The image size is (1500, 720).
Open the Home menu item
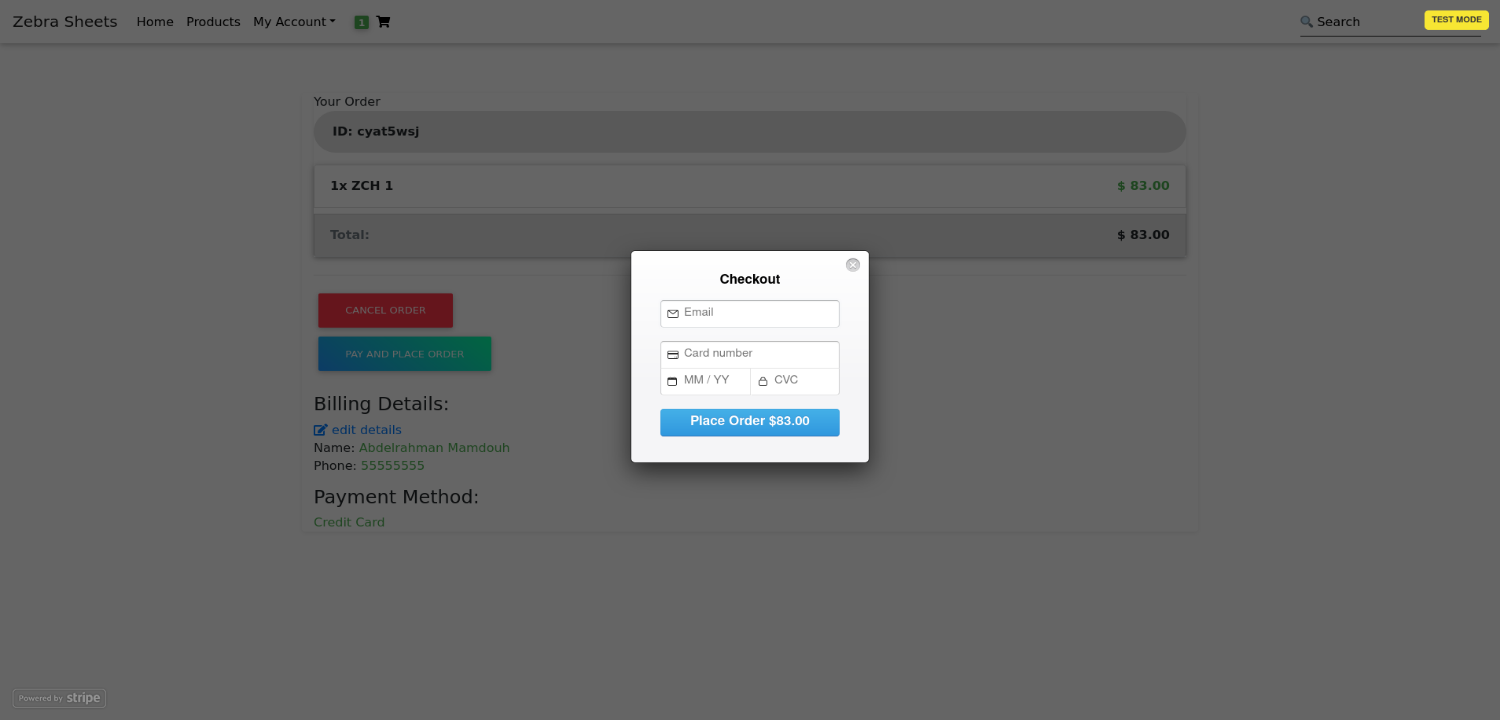click(155, 22)
